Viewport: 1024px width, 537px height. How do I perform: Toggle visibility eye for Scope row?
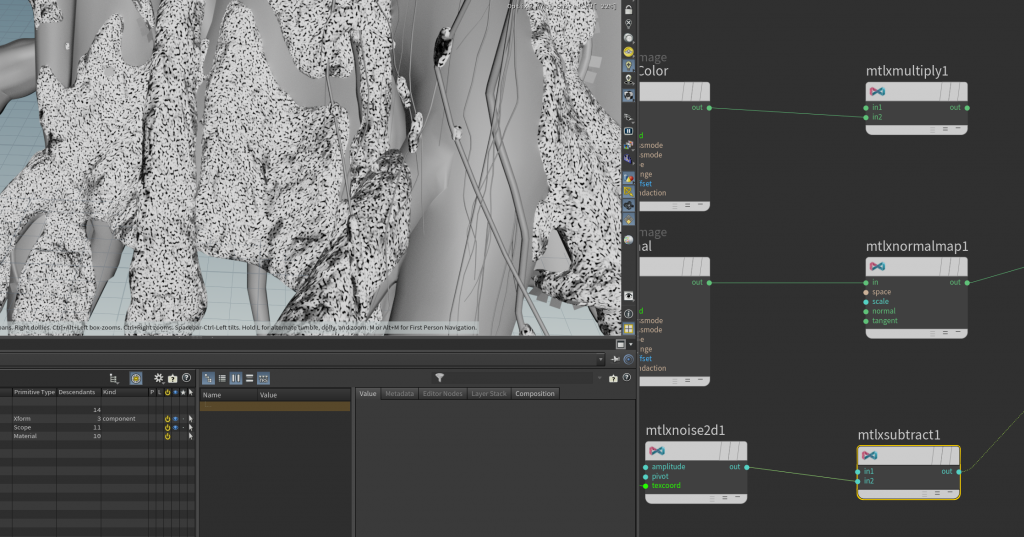(x=175, y=428)
